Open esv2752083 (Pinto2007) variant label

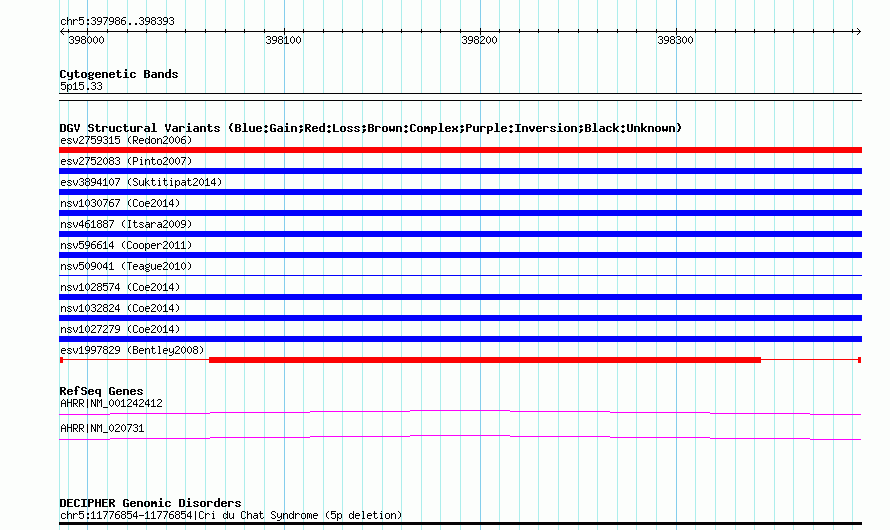(x=126, y=161)
